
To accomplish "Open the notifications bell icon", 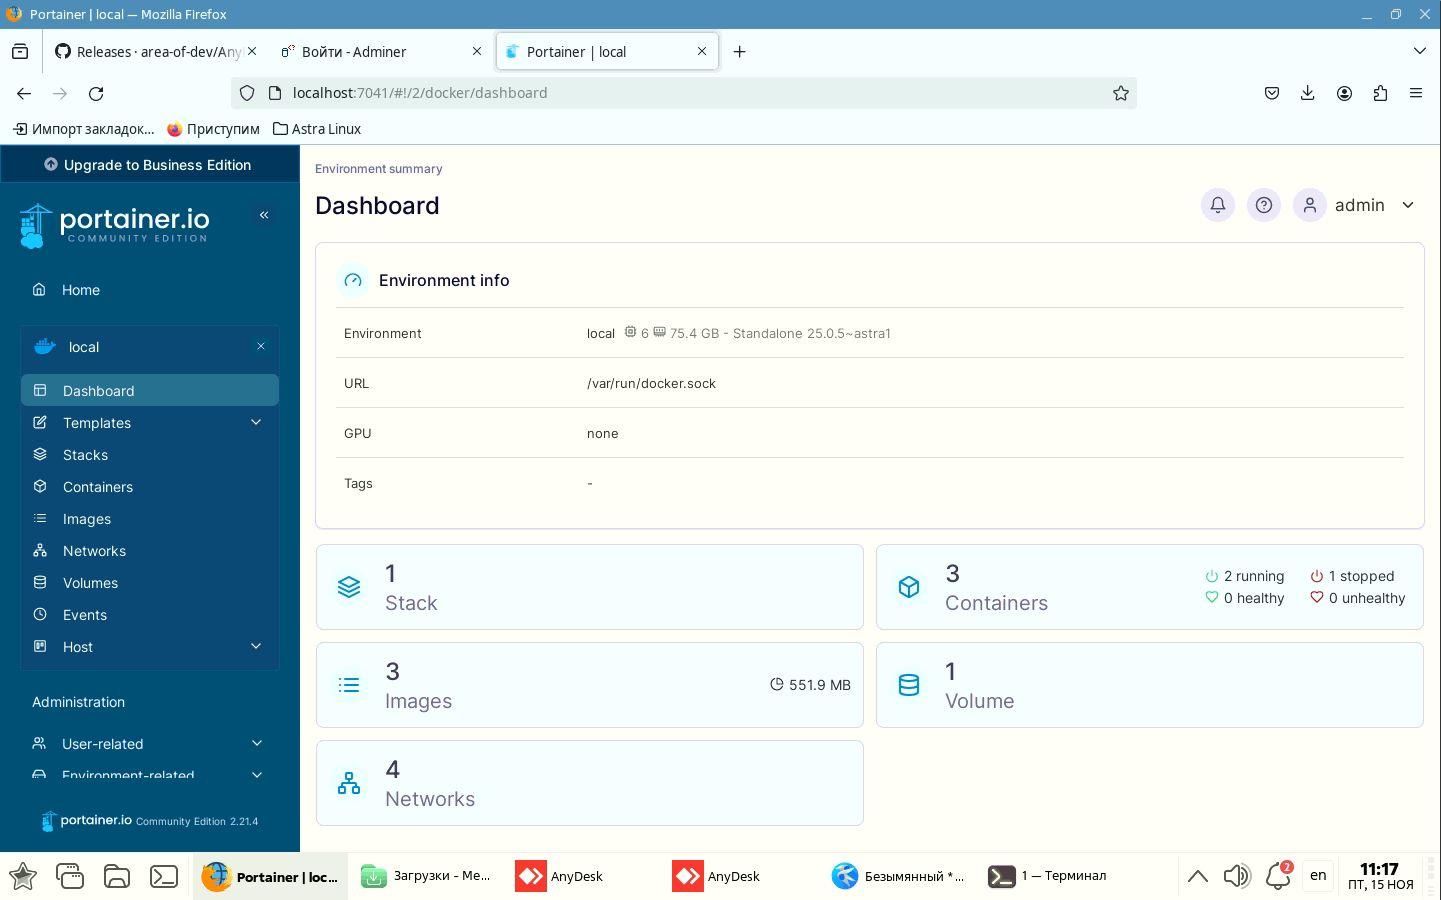I will click(x=1217, y=205).
